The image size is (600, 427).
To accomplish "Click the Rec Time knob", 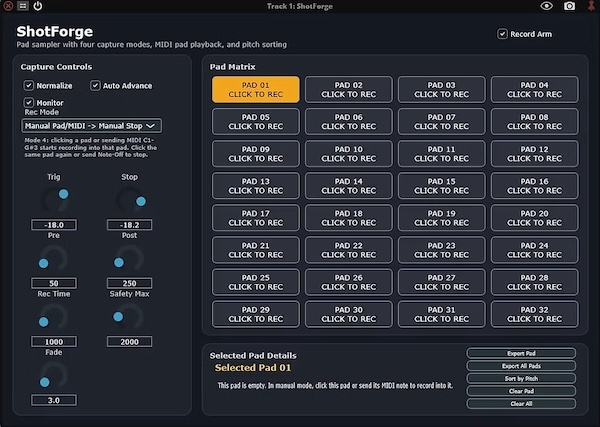I will point(54,316).
